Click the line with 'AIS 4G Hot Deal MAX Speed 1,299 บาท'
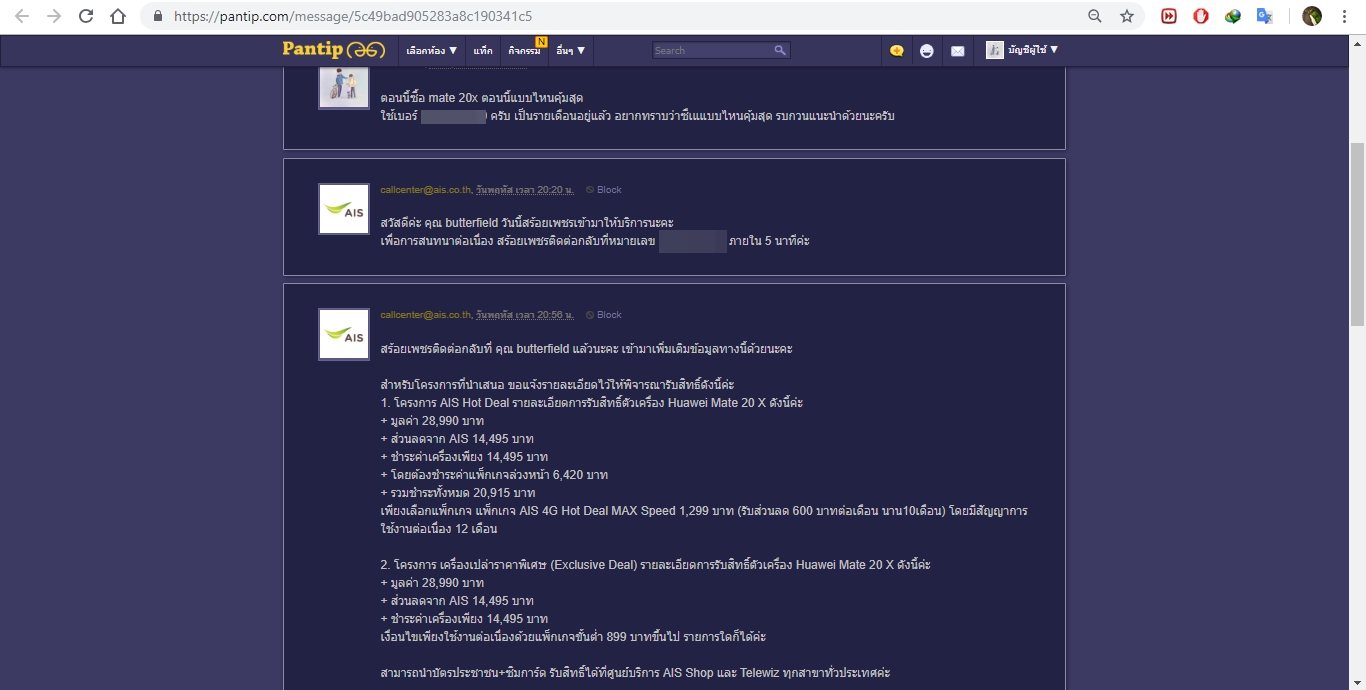The width and height of the screenshot is (1366, 690). tap(704, 511)
